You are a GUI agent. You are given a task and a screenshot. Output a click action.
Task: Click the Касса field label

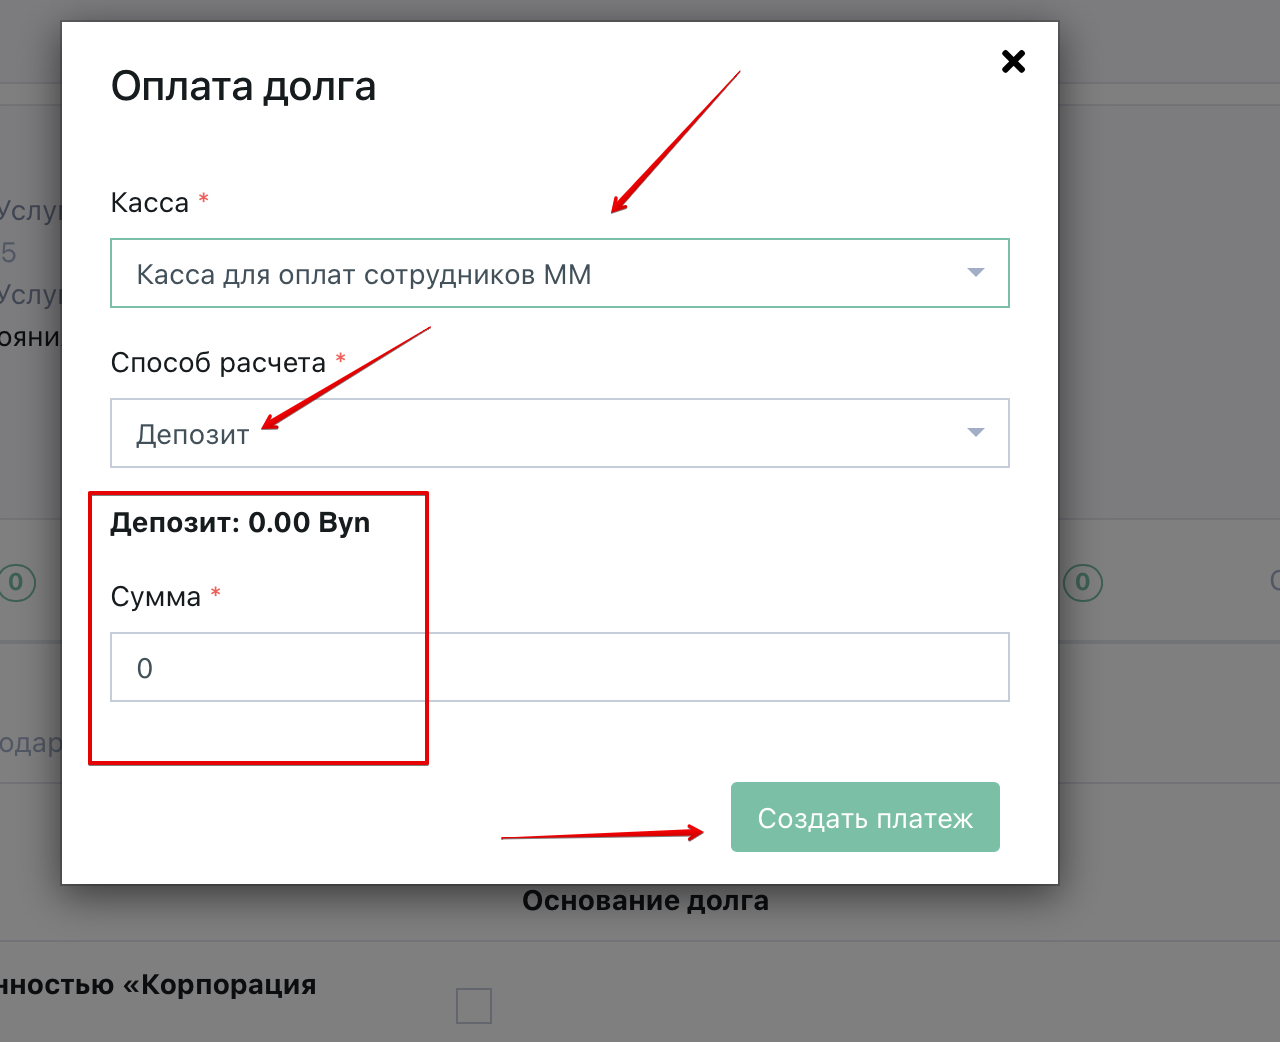point(150,203)
